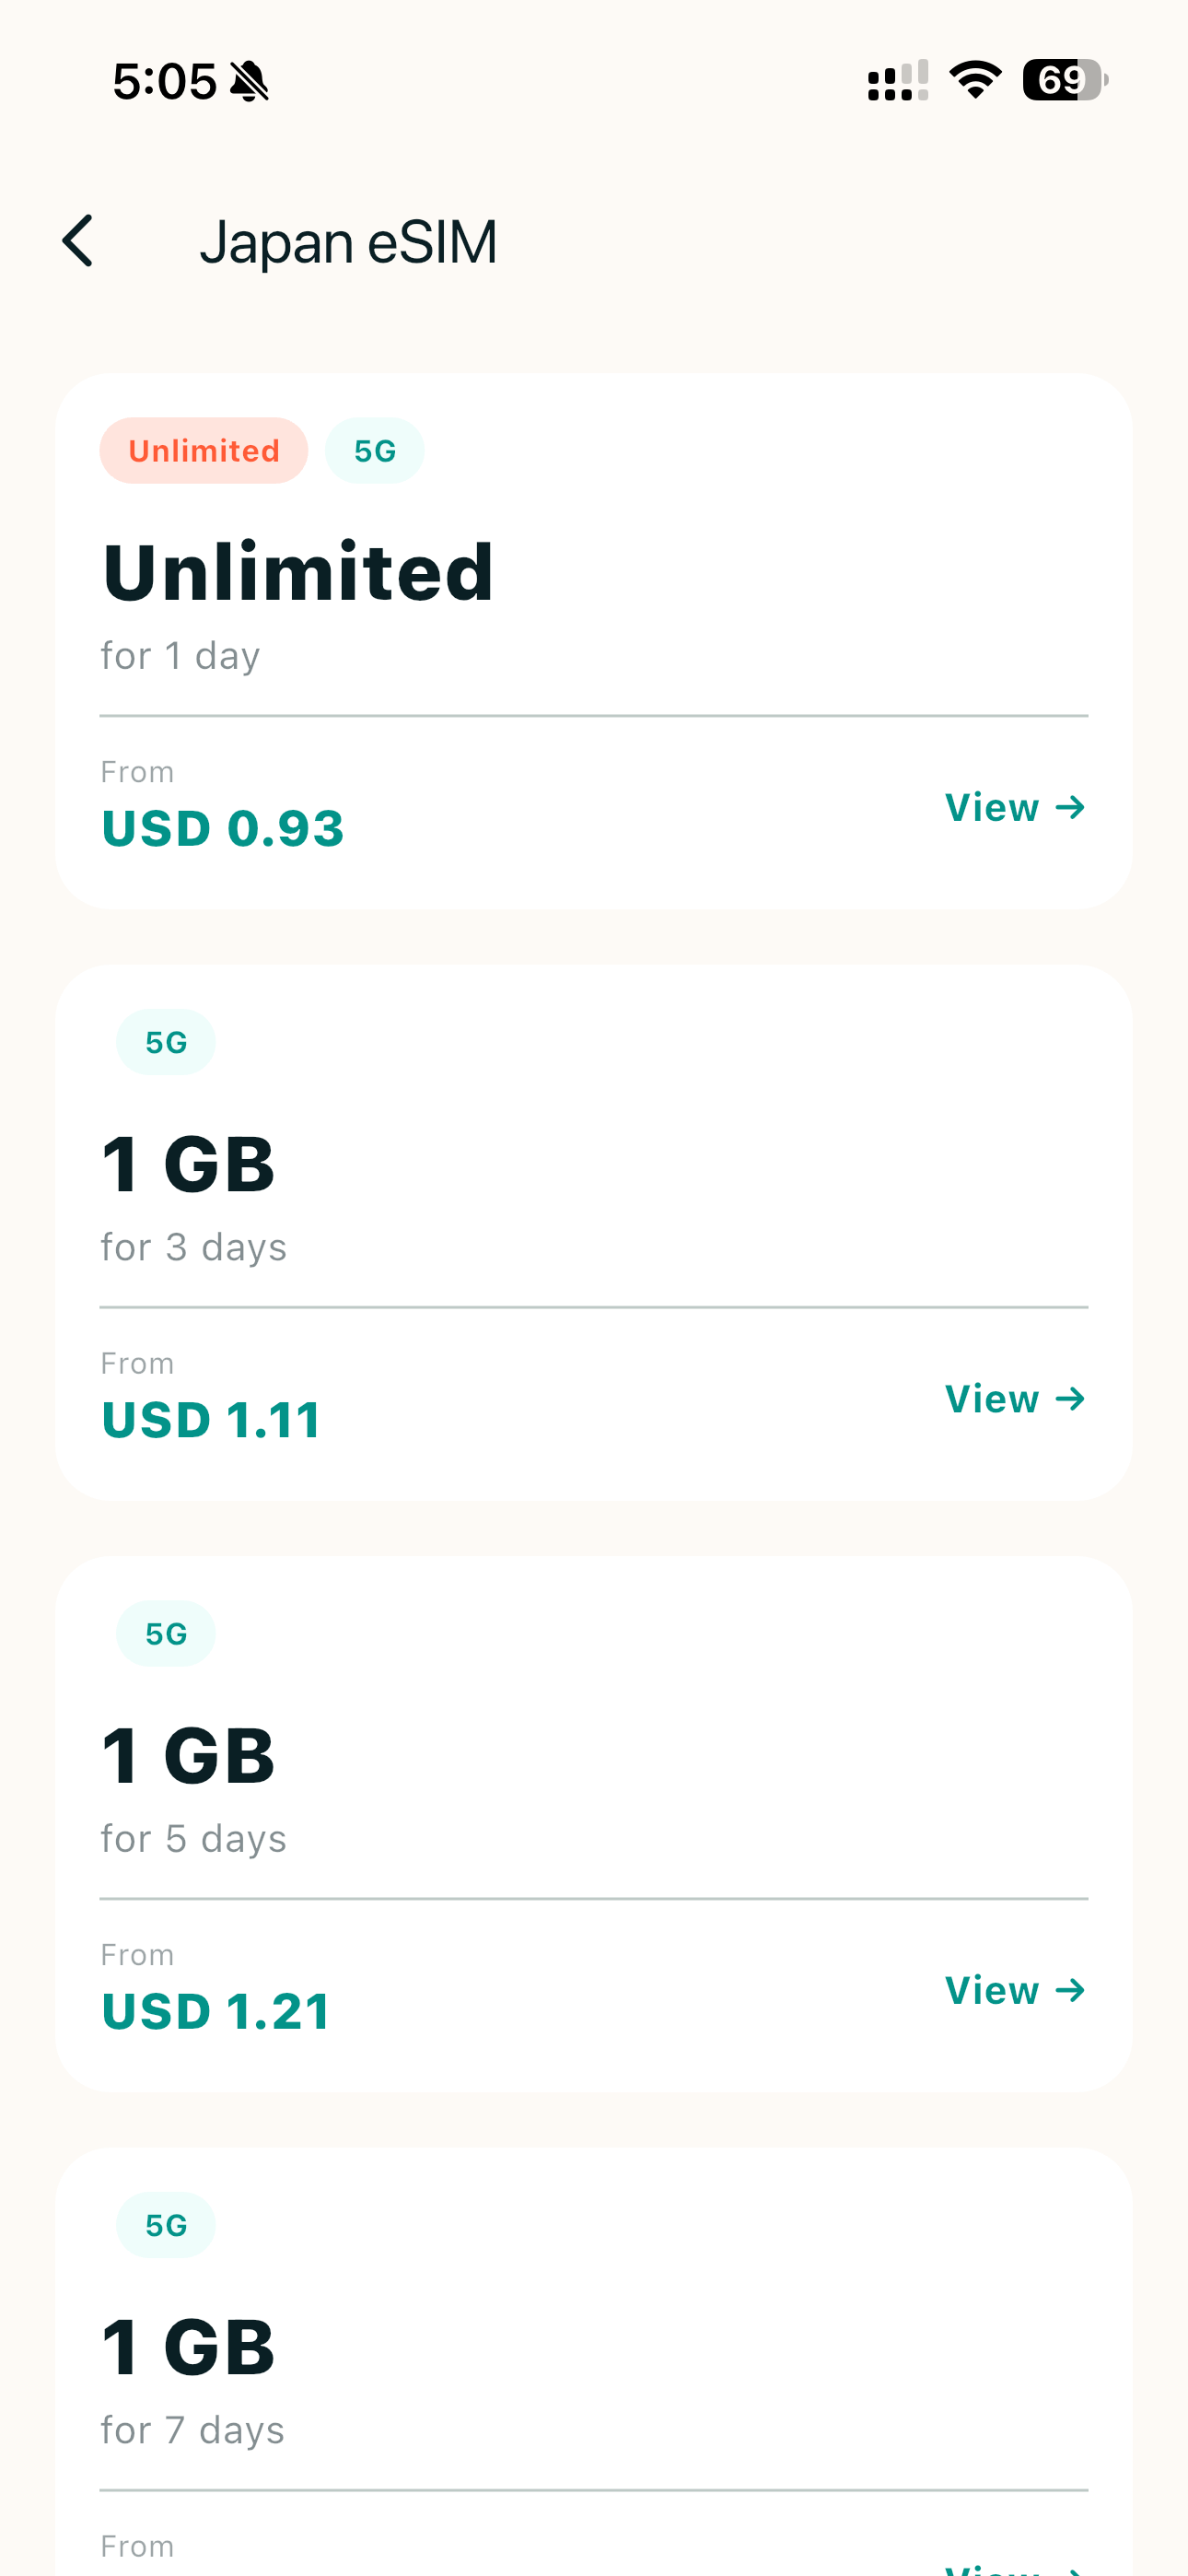This screenshot has height=2576, width=1188.
Task: View the Unlimited 1 day plan
Action: (x=1015, y=807)
